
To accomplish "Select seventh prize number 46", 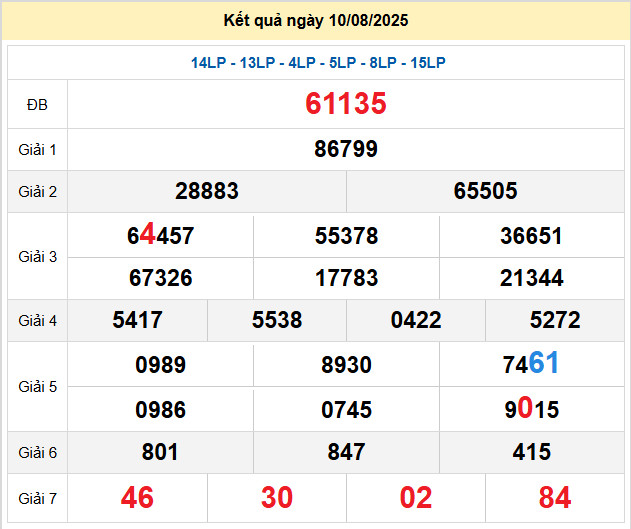I will point(137,498).
